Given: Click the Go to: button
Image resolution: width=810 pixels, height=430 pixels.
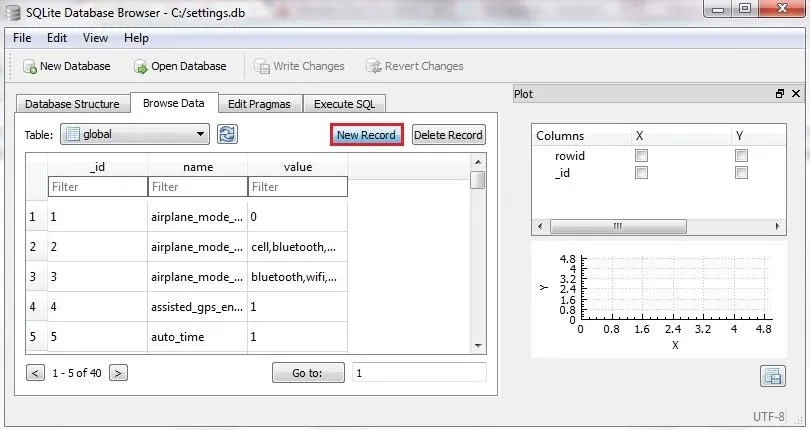Looking at the screenshot, I should click(x=308, y=373).
